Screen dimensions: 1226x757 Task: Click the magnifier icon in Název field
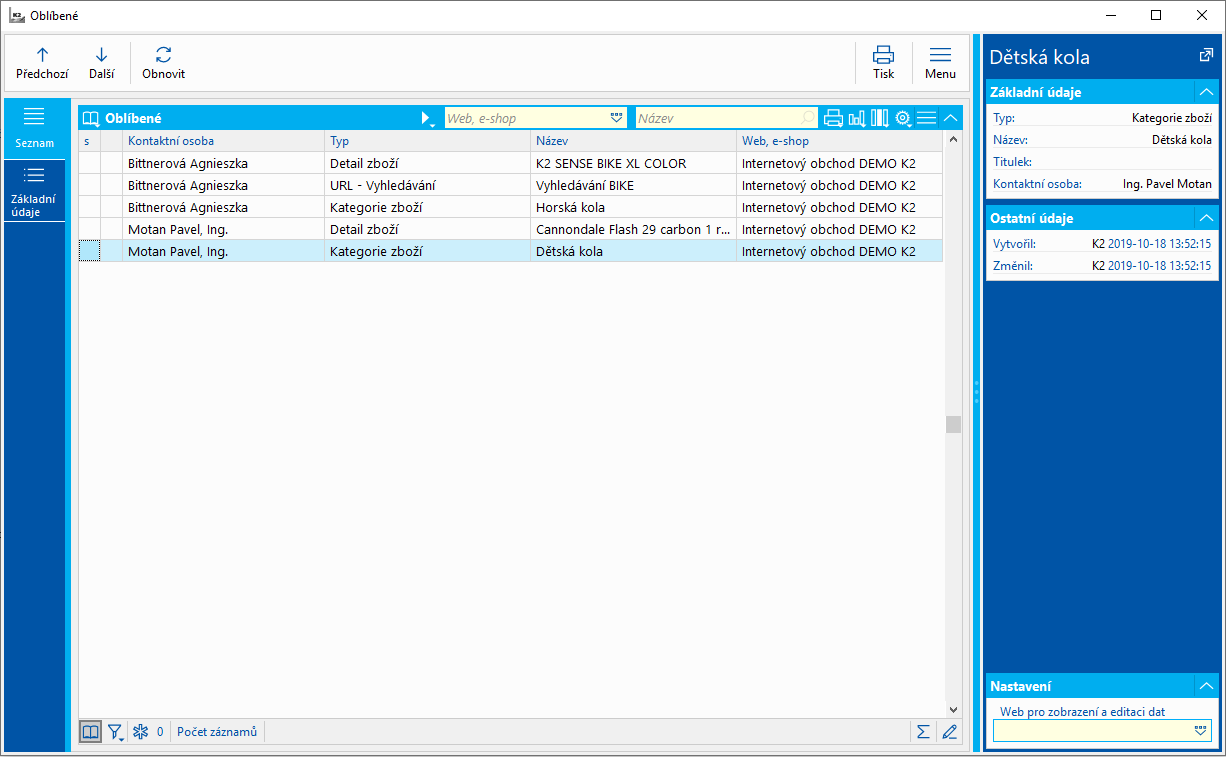[x=808, y=118]
